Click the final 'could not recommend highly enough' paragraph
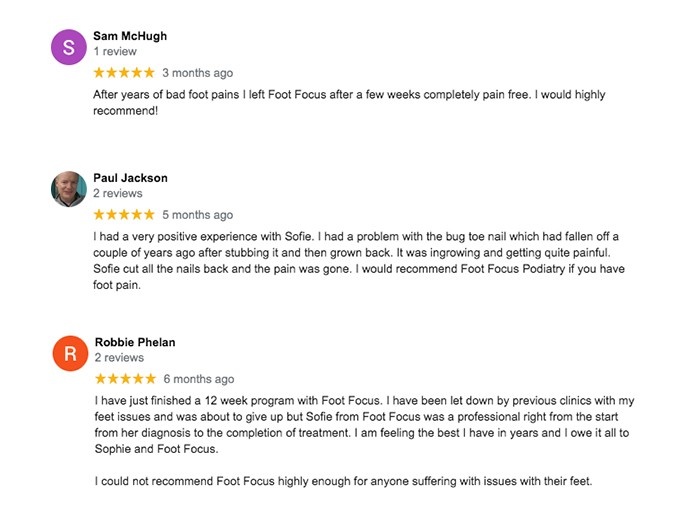This screenshot has width=700, height=512. coord(343,481)
